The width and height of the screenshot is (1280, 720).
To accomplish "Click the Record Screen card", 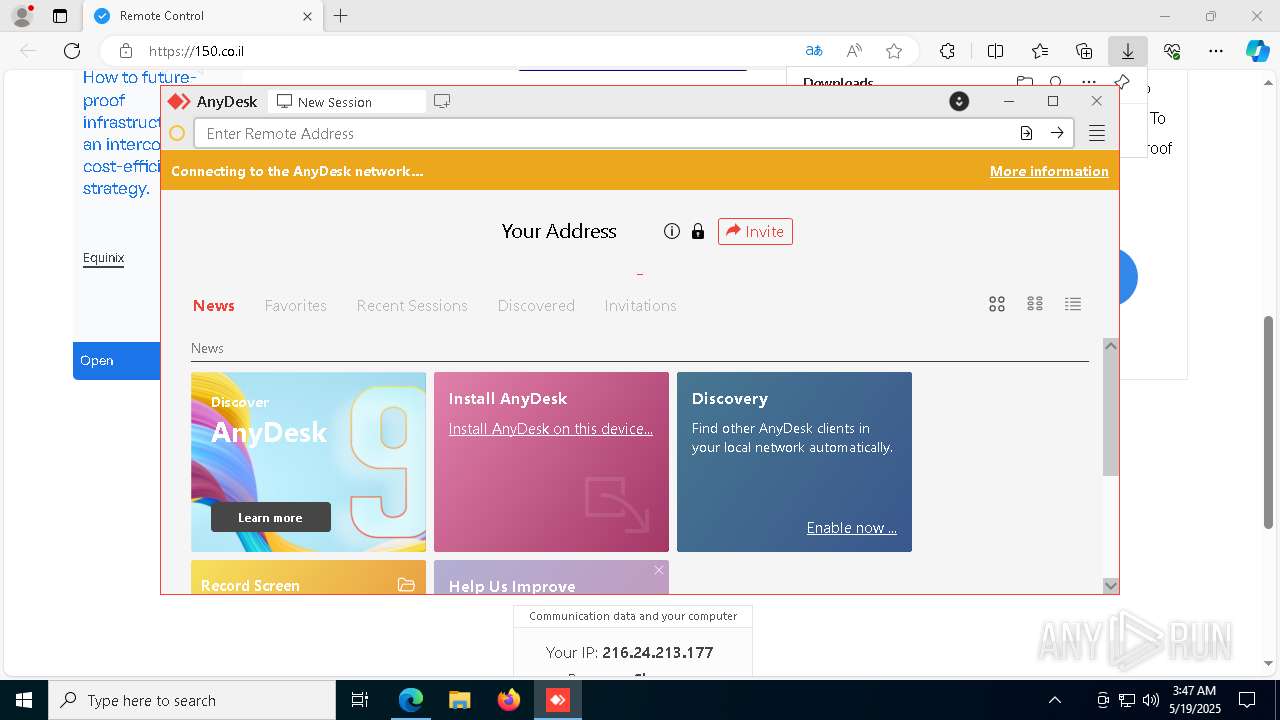I will [308, 577].
